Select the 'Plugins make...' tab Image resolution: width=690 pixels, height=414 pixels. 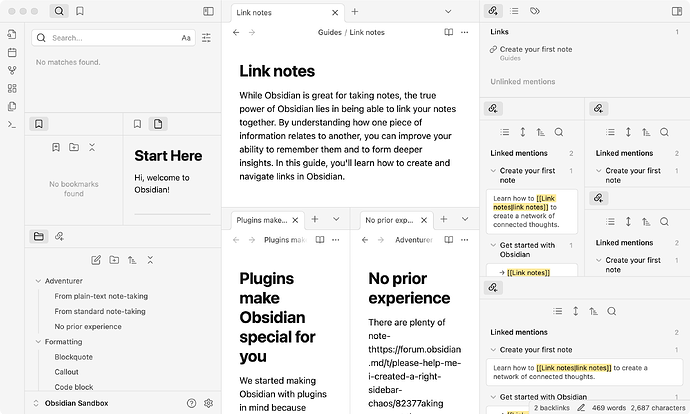coord(267,220)
